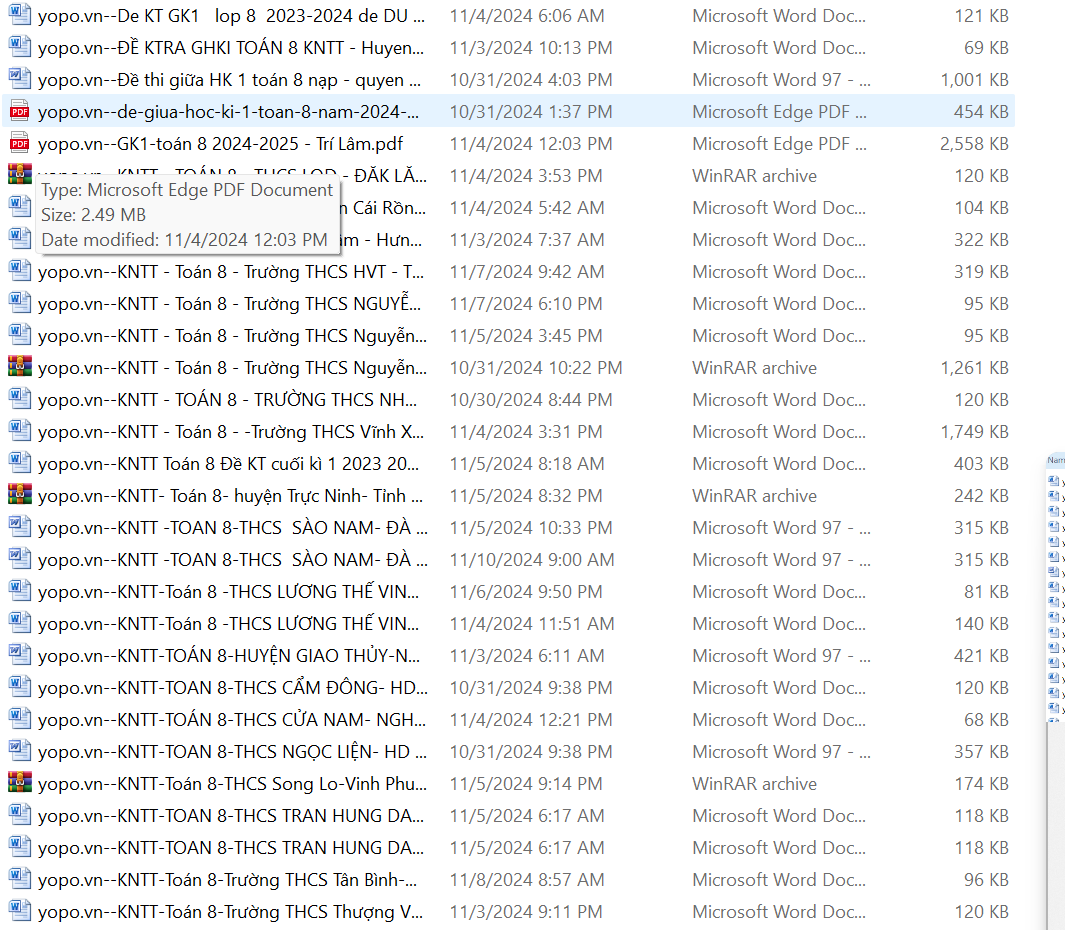Click the PDF icon for de-giua-hoc-ki-1-toan-8 file
This screenshot has width=1065, height=930.
point(19,112)
